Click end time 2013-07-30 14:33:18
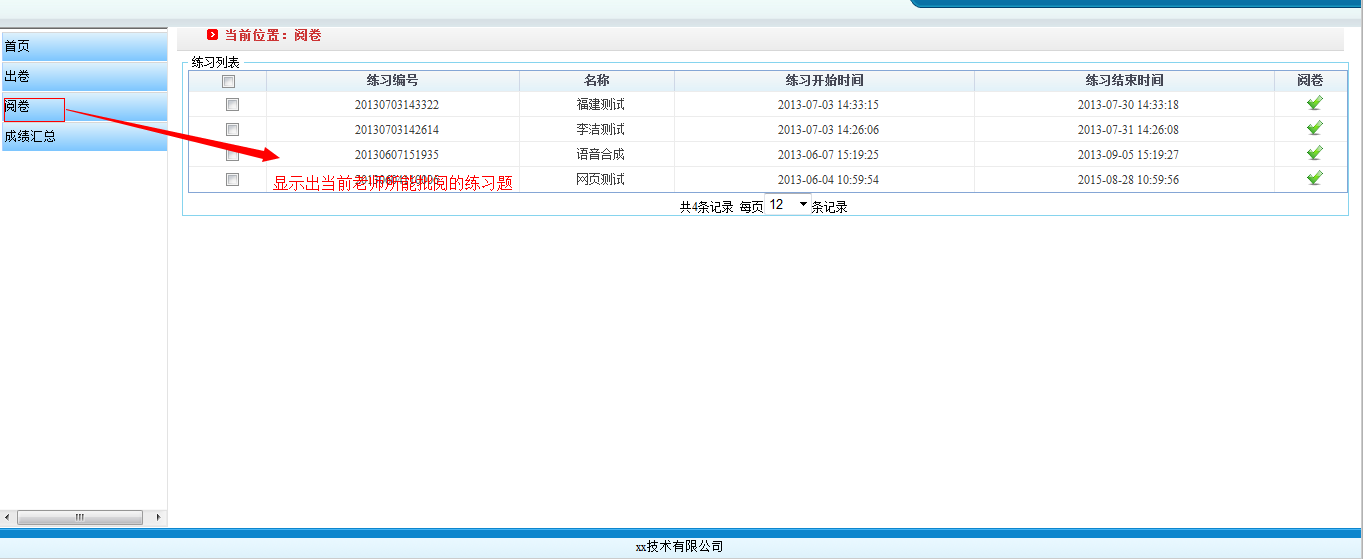This screenshot has width=1363, height=559. coord(1128,104)
